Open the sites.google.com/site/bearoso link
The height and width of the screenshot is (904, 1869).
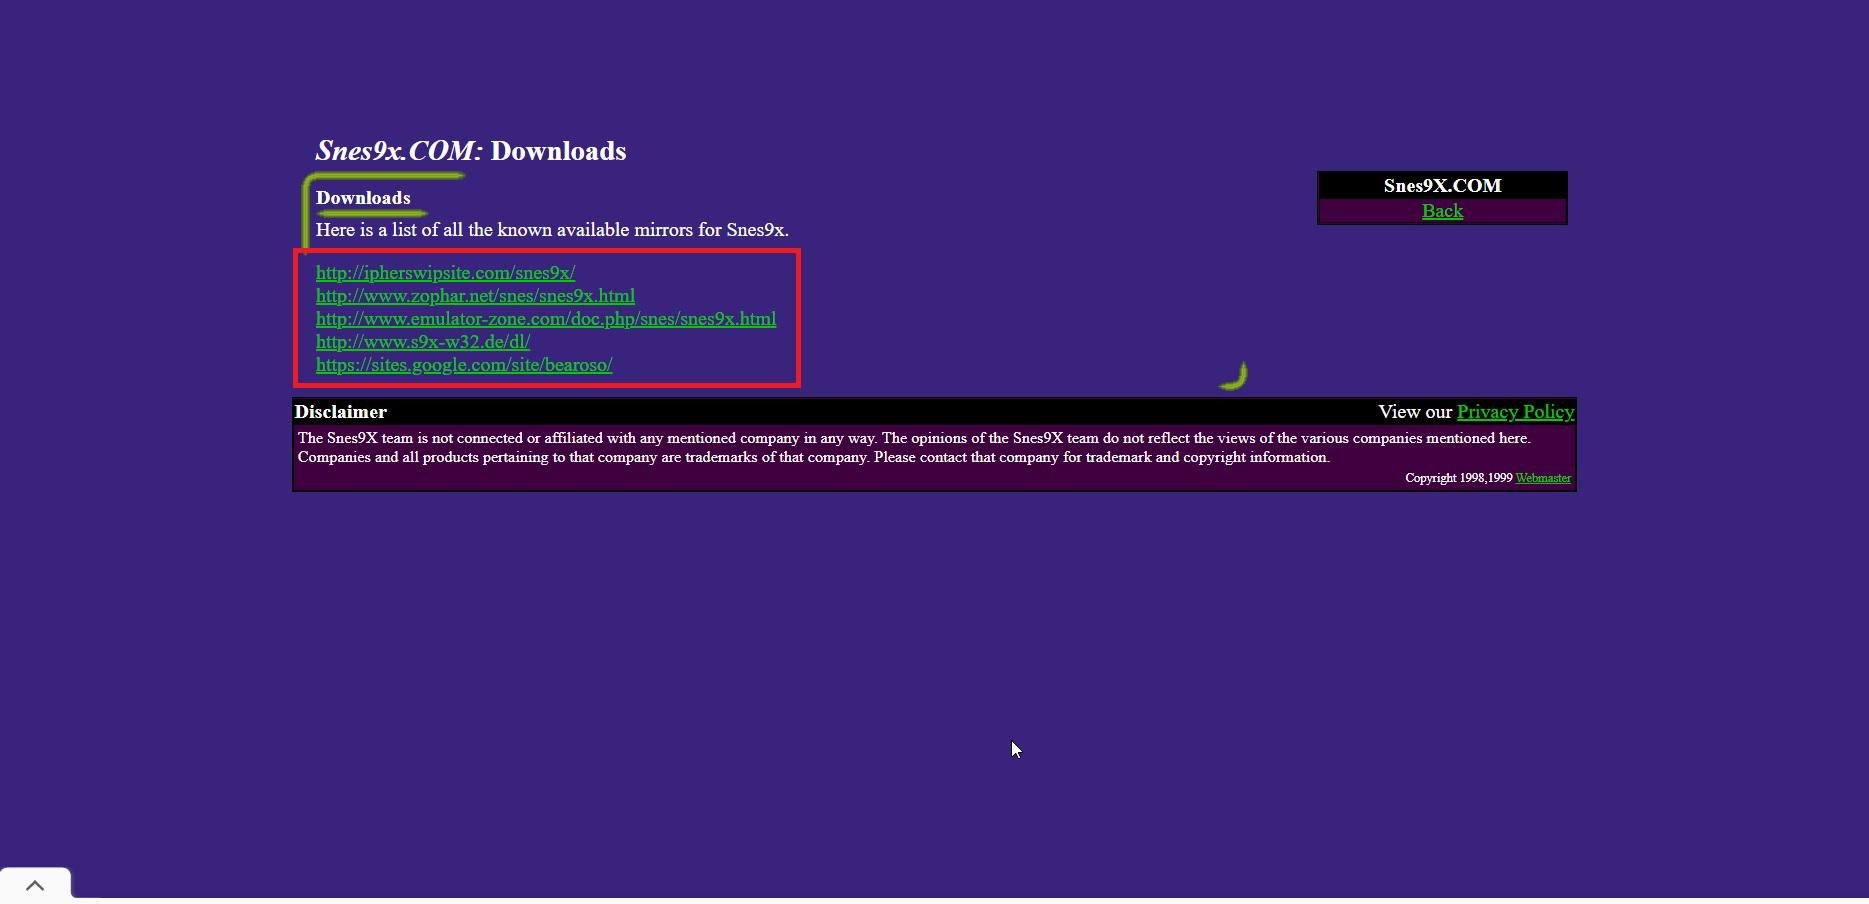tap(464, 365)
